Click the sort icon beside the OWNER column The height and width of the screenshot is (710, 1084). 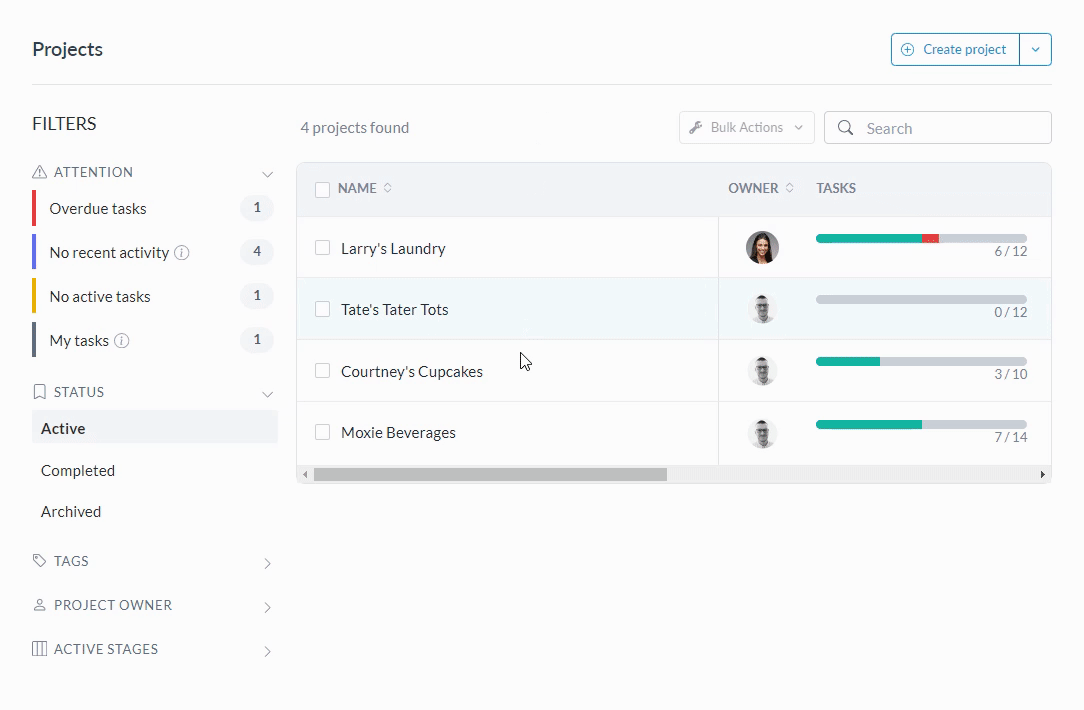click(790, 188)
